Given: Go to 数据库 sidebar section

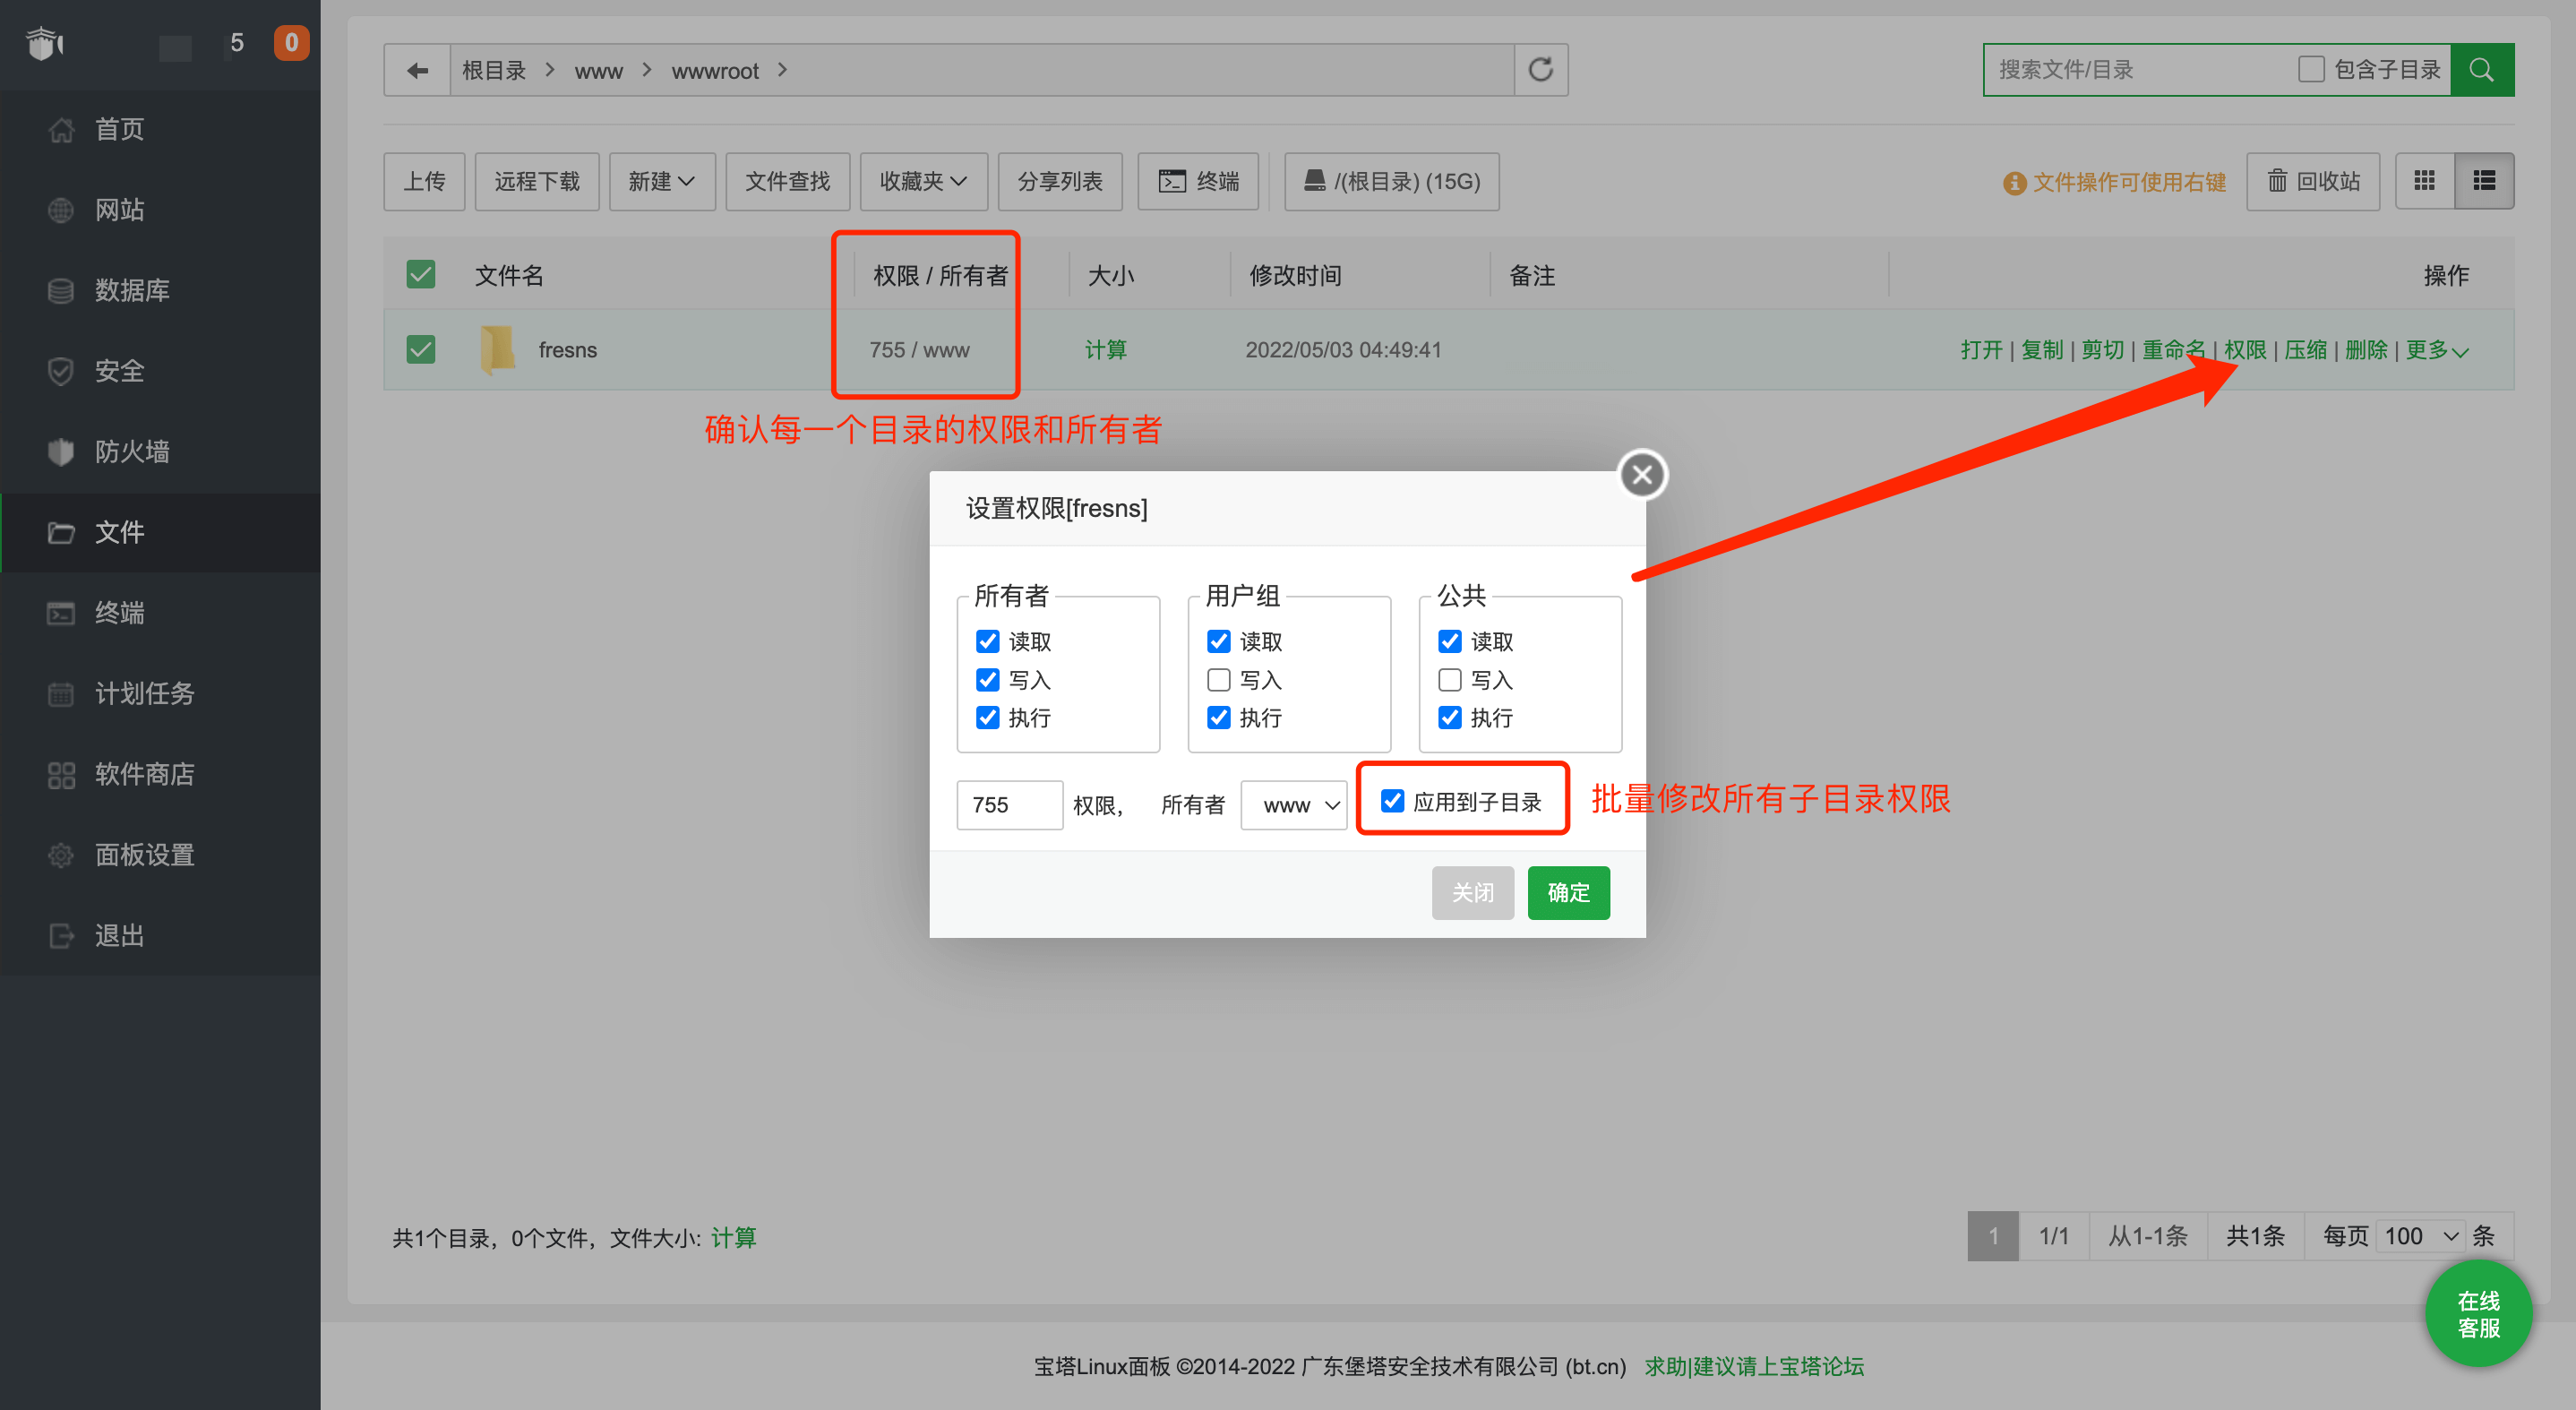Looking at the screenshot, I should coord(131,290).
